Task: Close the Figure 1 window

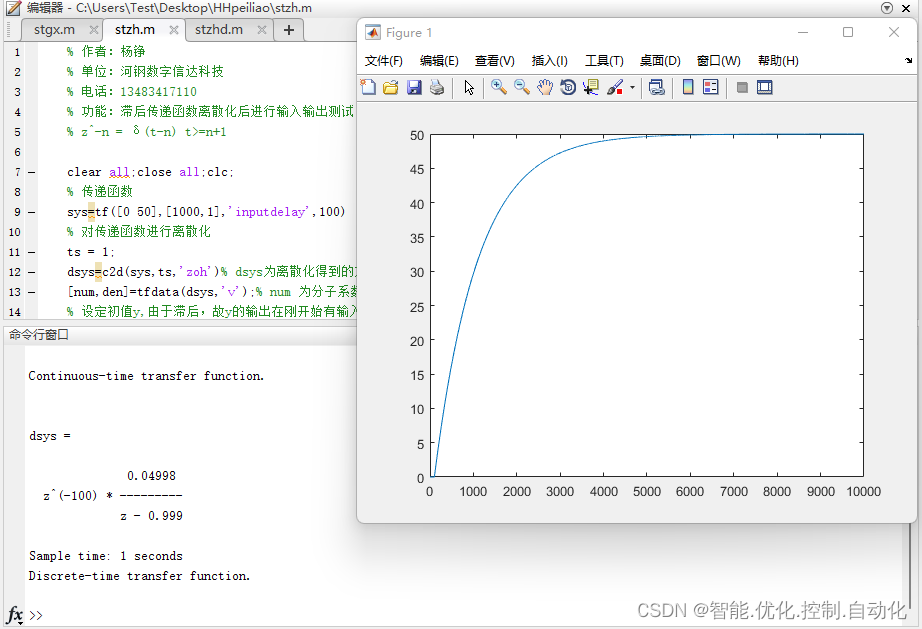Action: point(894,32)
